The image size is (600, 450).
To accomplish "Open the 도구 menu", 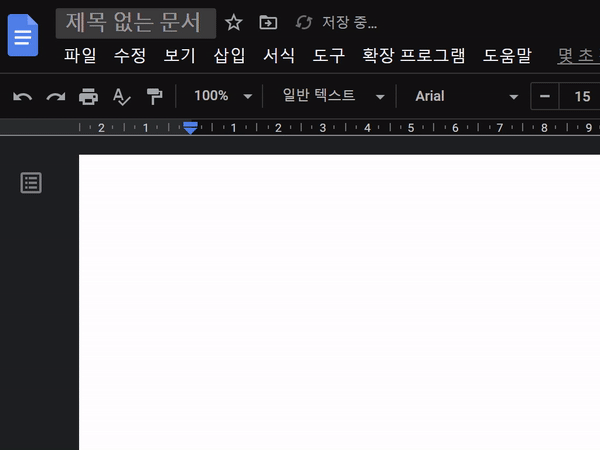I will click(x=329, y=55).
